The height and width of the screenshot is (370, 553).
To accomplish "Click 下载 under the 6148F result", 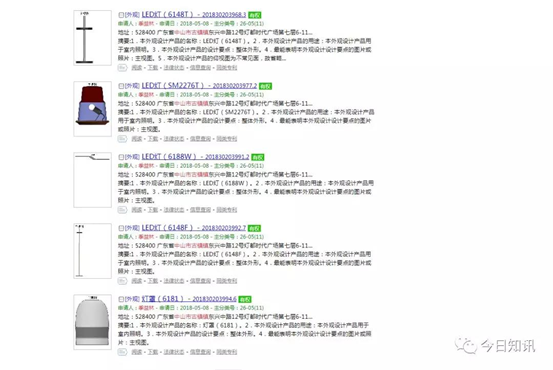I will pyautogui.click(x=153, y=281).
